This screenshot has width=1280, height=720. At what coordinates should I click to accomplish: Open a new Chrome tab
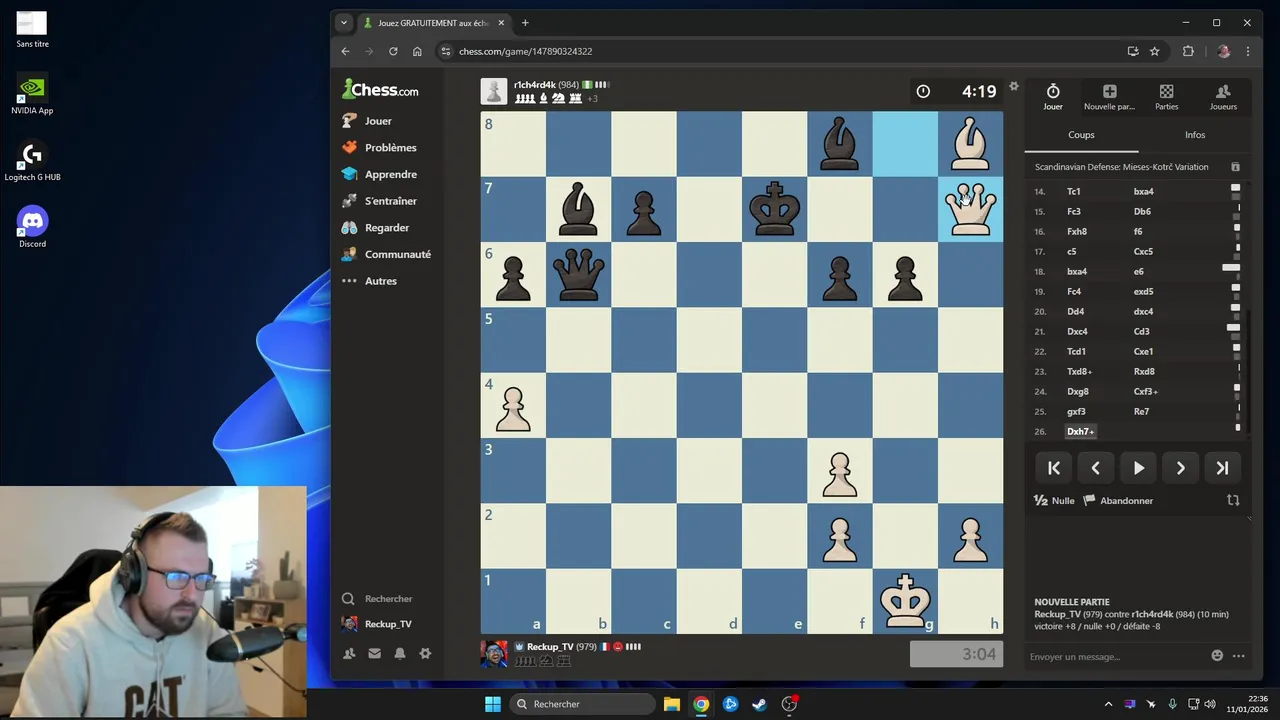click(525, 23)
